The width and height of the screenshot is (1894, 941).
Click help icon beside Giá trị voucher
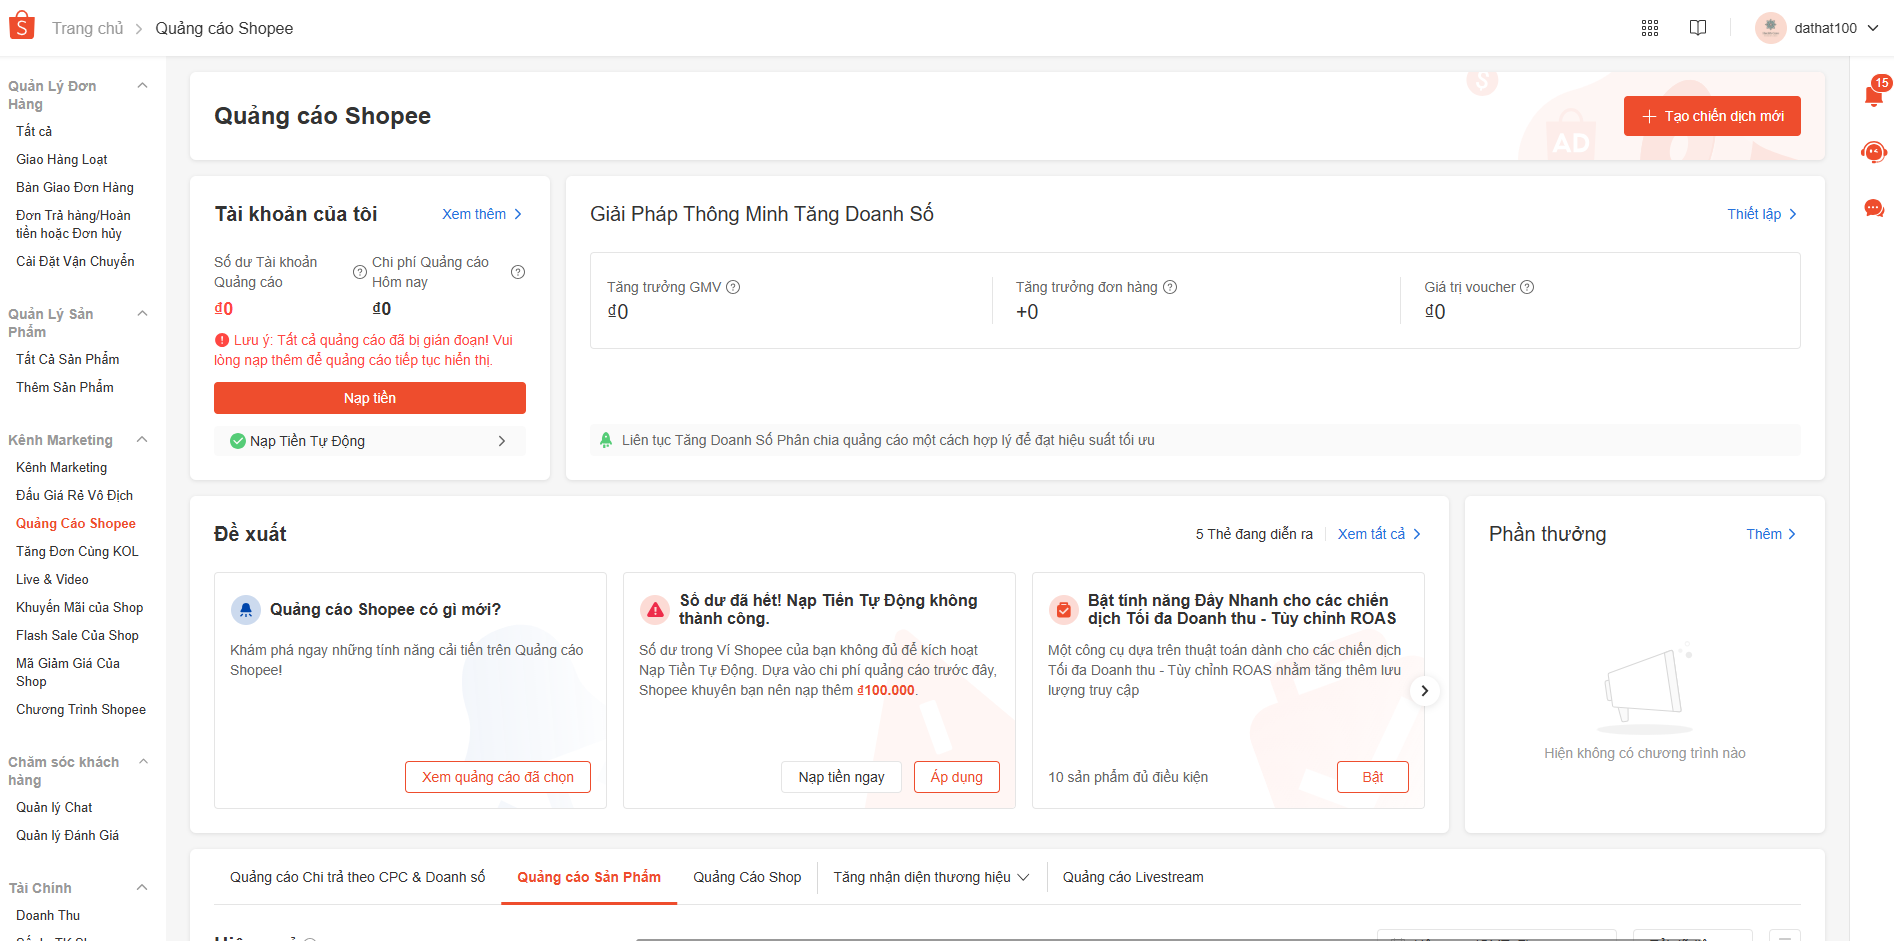[1527, 287]
